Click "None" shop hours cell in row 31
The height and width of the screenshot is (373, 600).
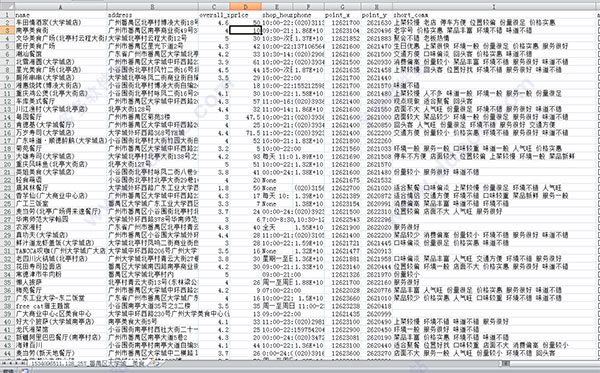[x=277, y=251]
